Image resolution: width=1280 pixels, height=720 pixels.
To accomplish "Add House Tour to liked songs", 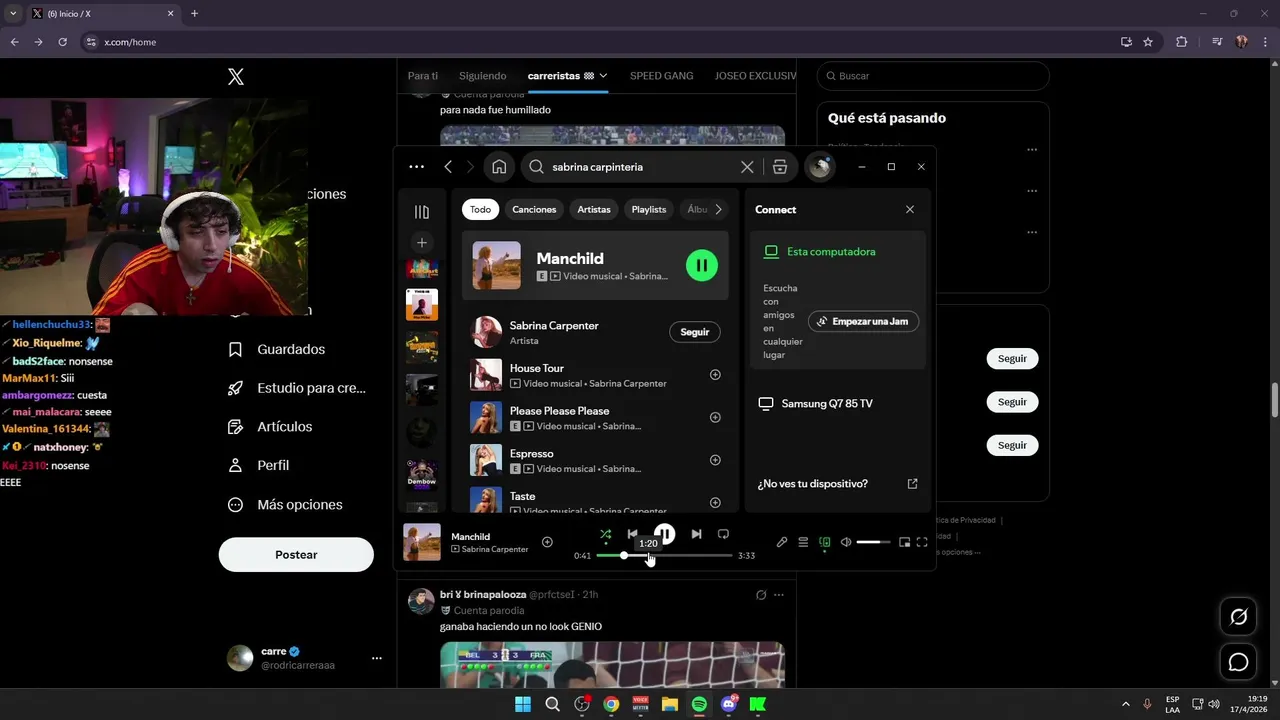I will pyautogui.click(x=715, y=375).
